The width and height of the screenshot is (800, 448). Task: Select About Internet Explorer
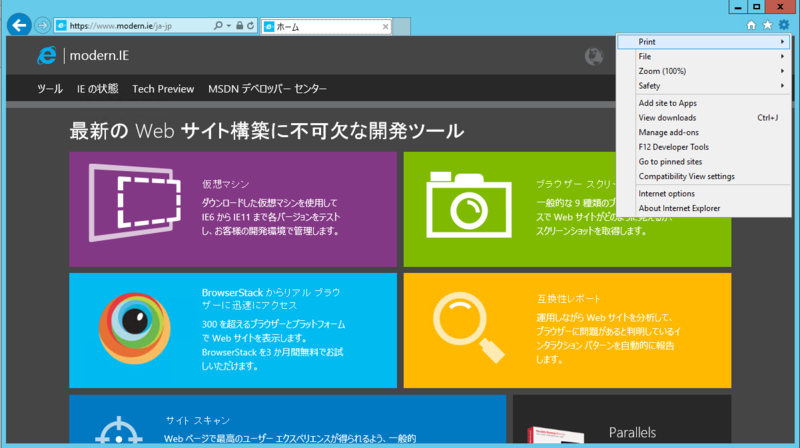tap(704, 209)
